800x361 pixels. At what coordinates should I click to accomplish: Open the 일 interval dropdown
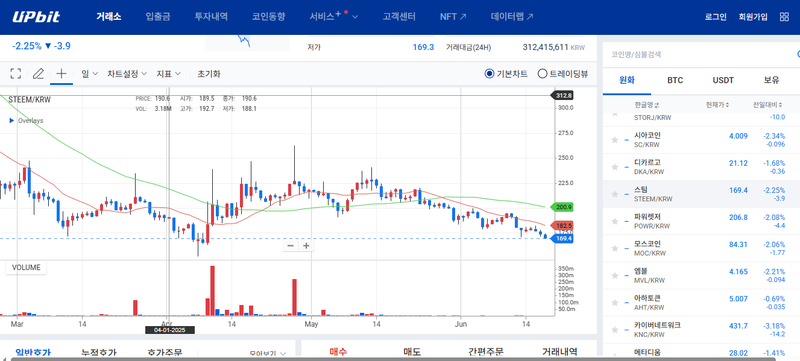click(x=90, y=73)
